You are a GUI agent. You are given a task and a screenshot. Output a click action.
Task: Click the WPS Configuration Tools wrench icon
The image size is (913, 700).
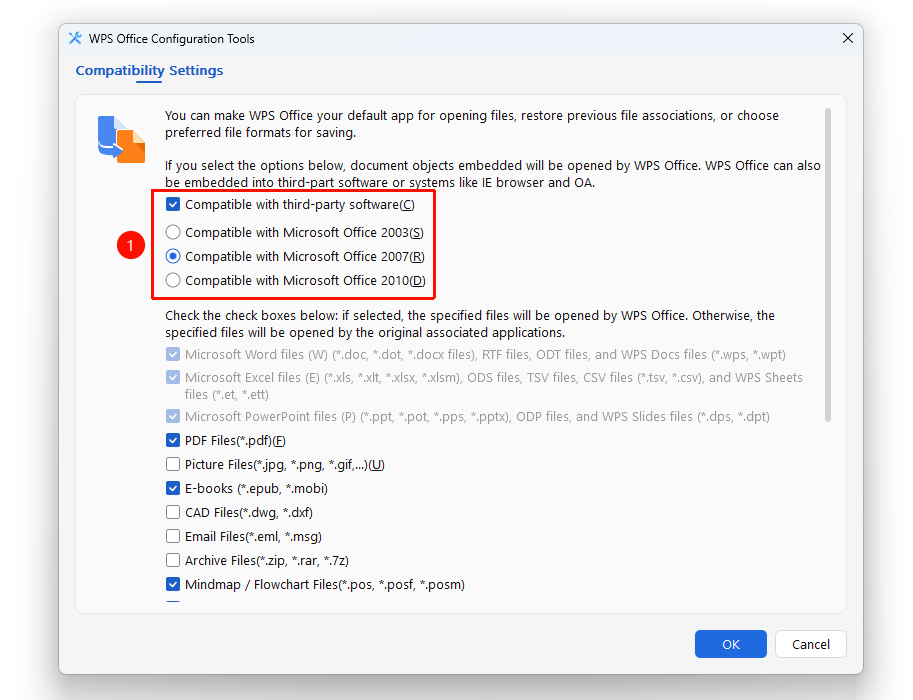[x=75, y=38]
